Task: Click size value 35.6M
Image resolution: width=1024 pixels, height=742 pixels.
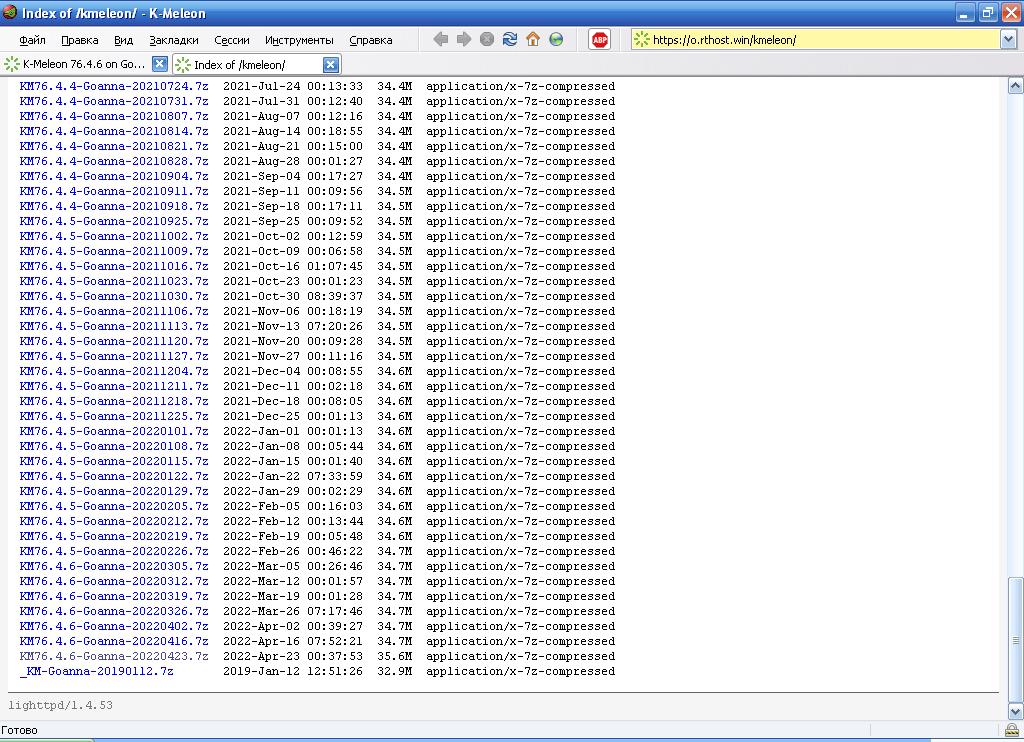Action: [394, 657]
